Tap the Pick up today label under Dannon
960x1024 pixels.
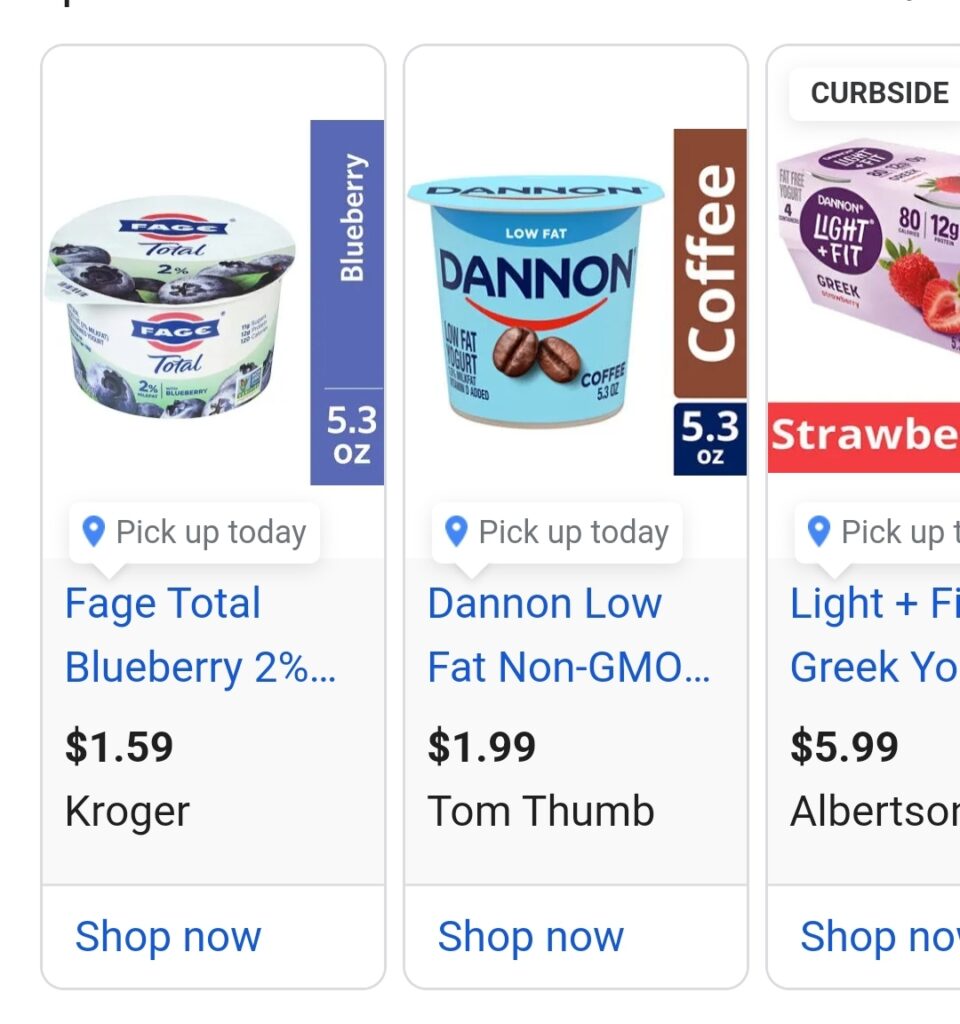coord(573,532)
